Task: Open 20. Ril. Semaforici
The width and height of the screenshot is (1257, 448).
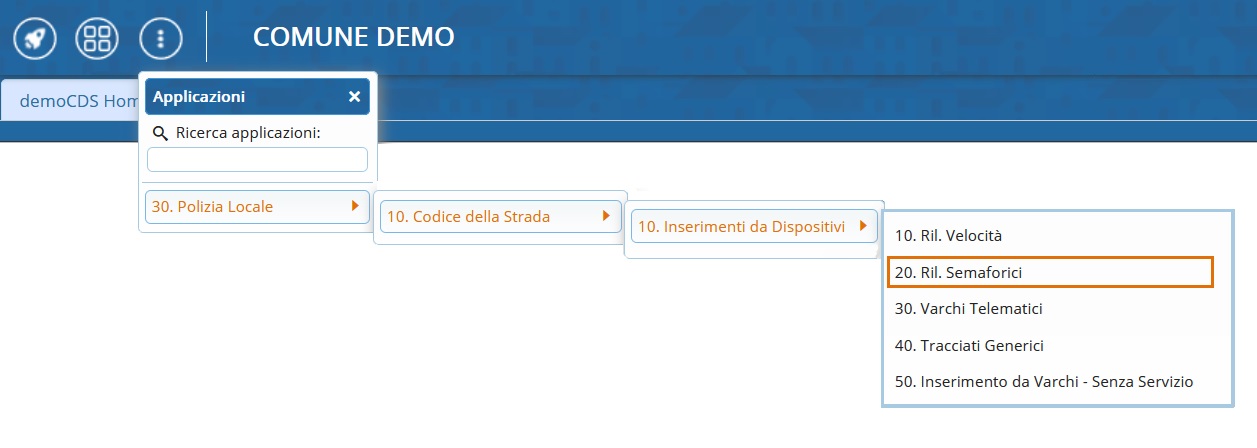Action: pyautogui.click(x=958, y=272)
